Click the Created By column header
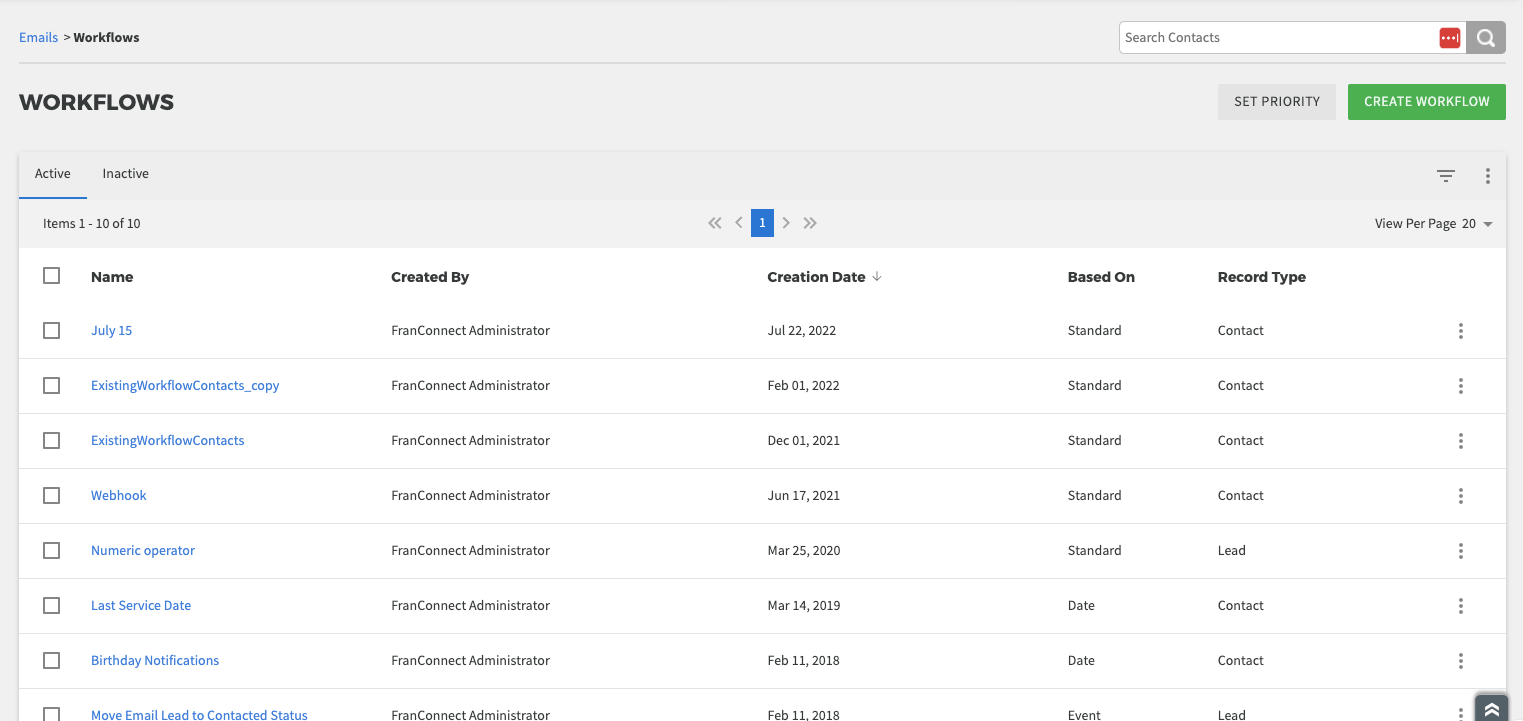The height and width of the screenshot is (721, 1523). click(430, 277)
